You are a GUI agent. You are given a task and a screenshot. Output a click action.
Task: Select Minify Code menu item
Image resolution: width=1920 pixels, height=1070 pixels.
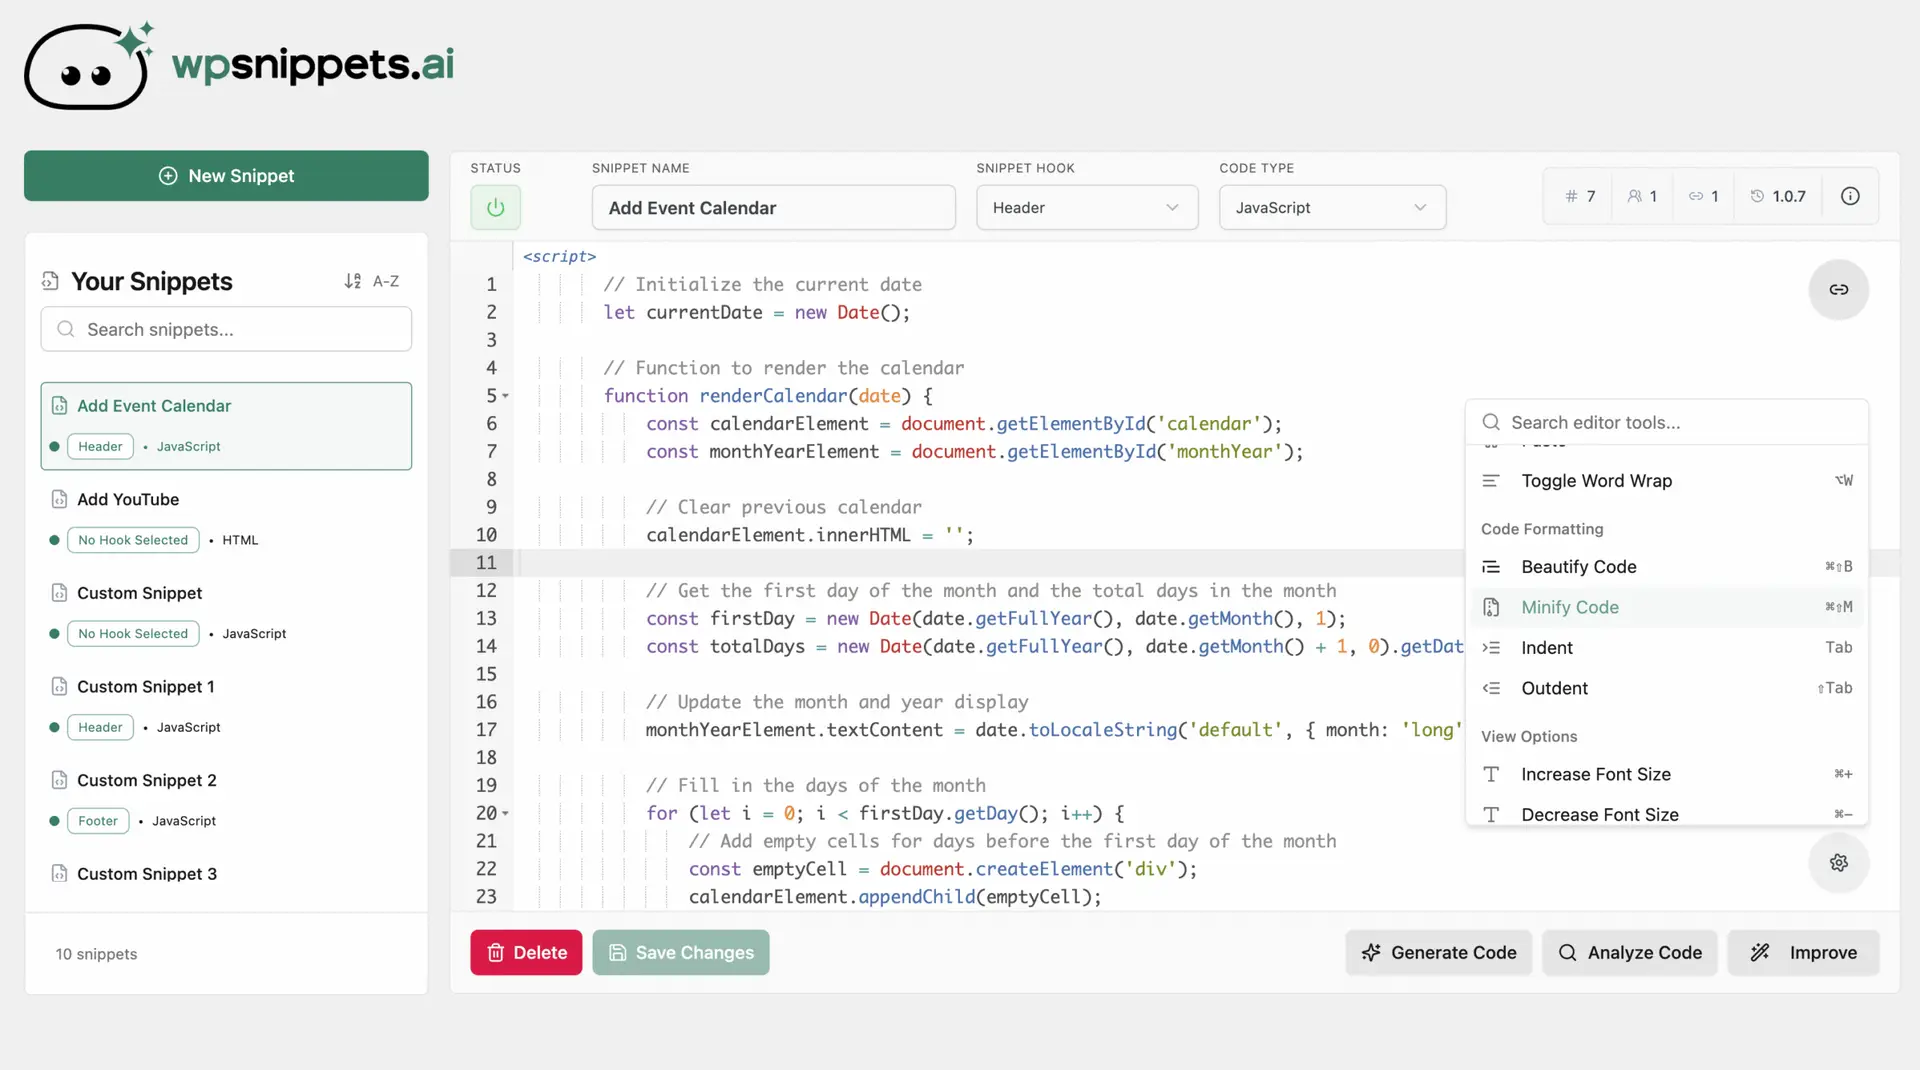click(1667, 607)
